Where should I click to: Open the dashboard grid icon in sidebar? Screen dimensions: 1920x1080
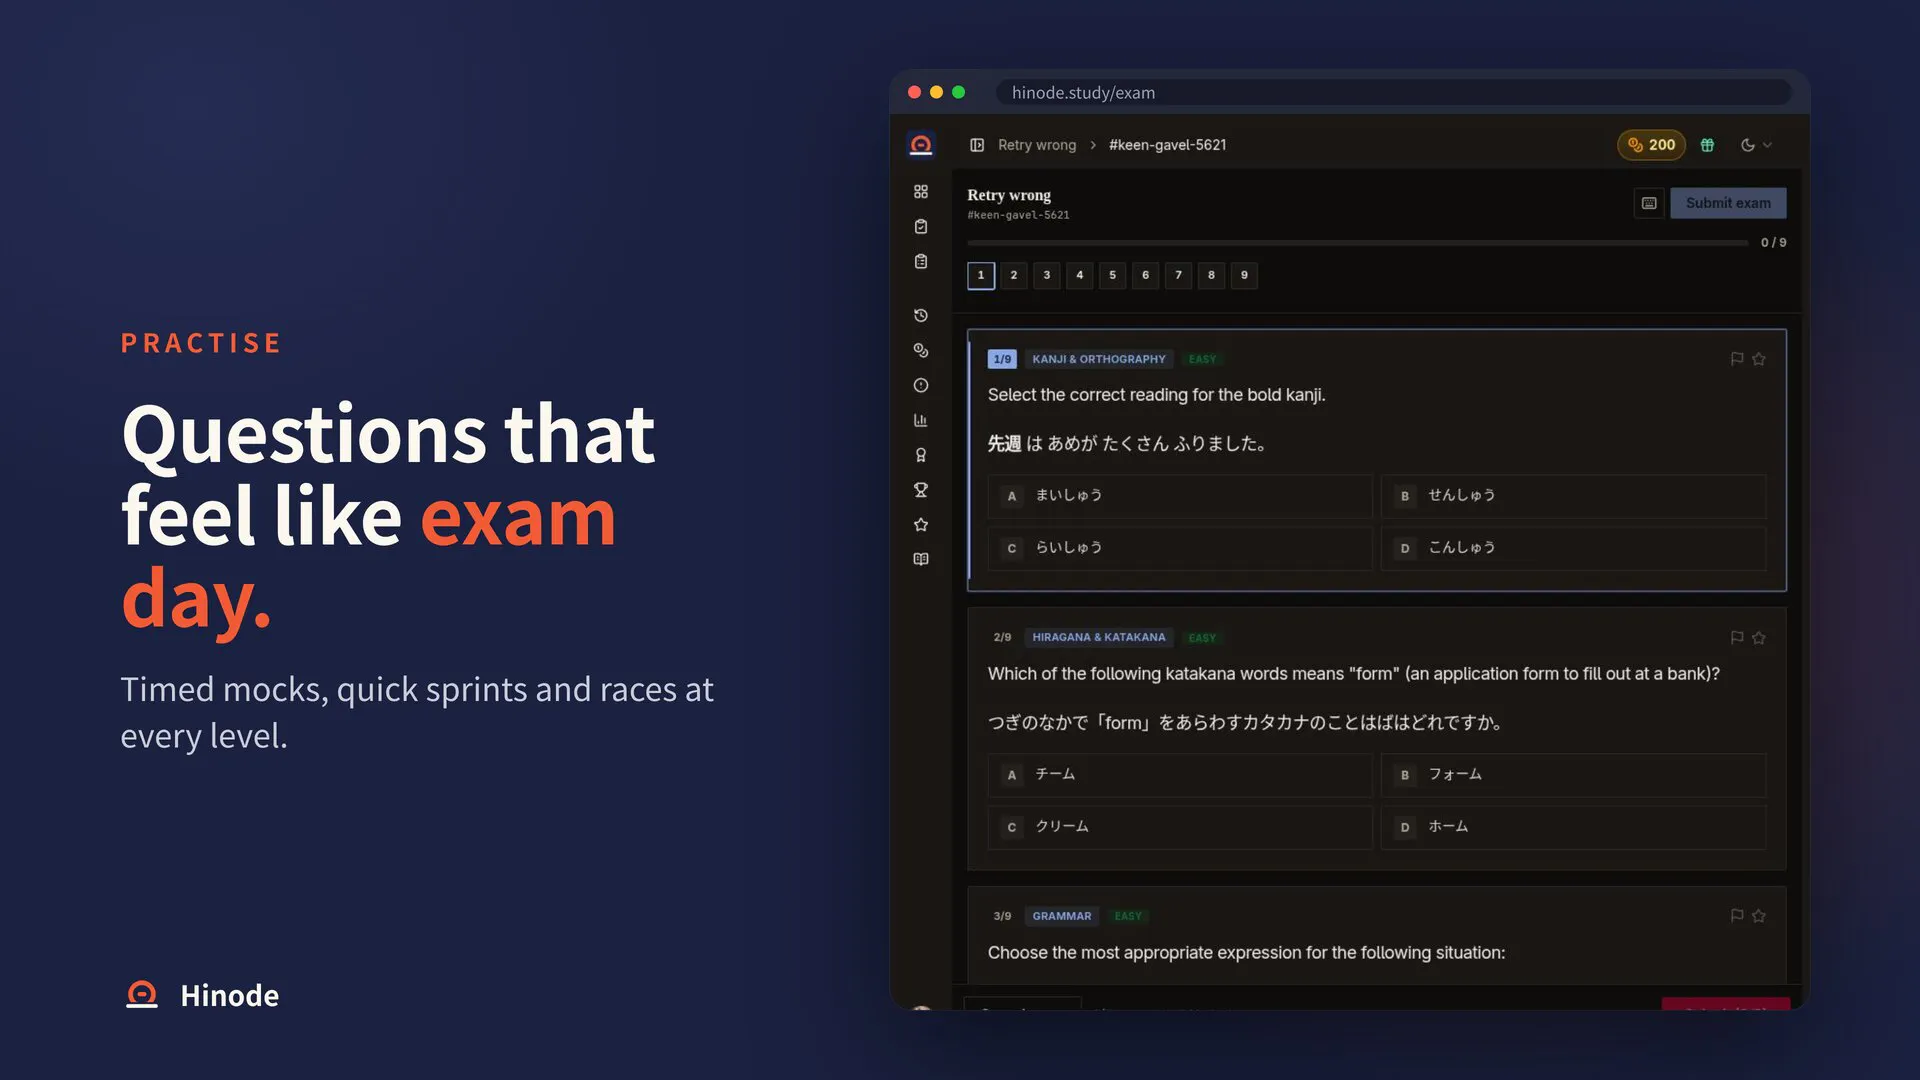coord(921,191)
